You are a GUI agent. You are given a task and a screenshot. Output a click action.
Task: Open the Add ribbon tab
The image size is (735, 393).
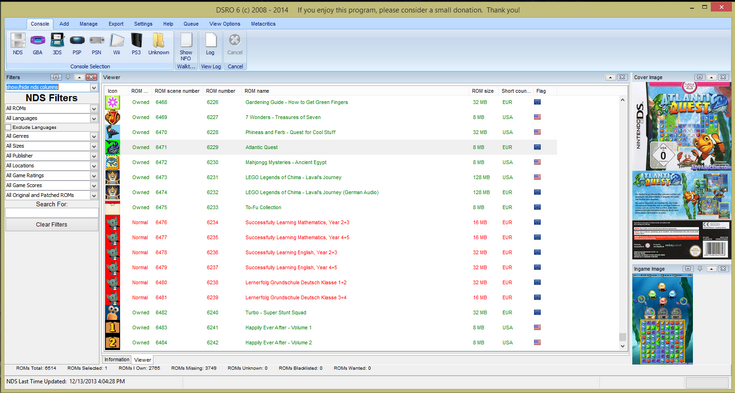click(x=64, y=24)
